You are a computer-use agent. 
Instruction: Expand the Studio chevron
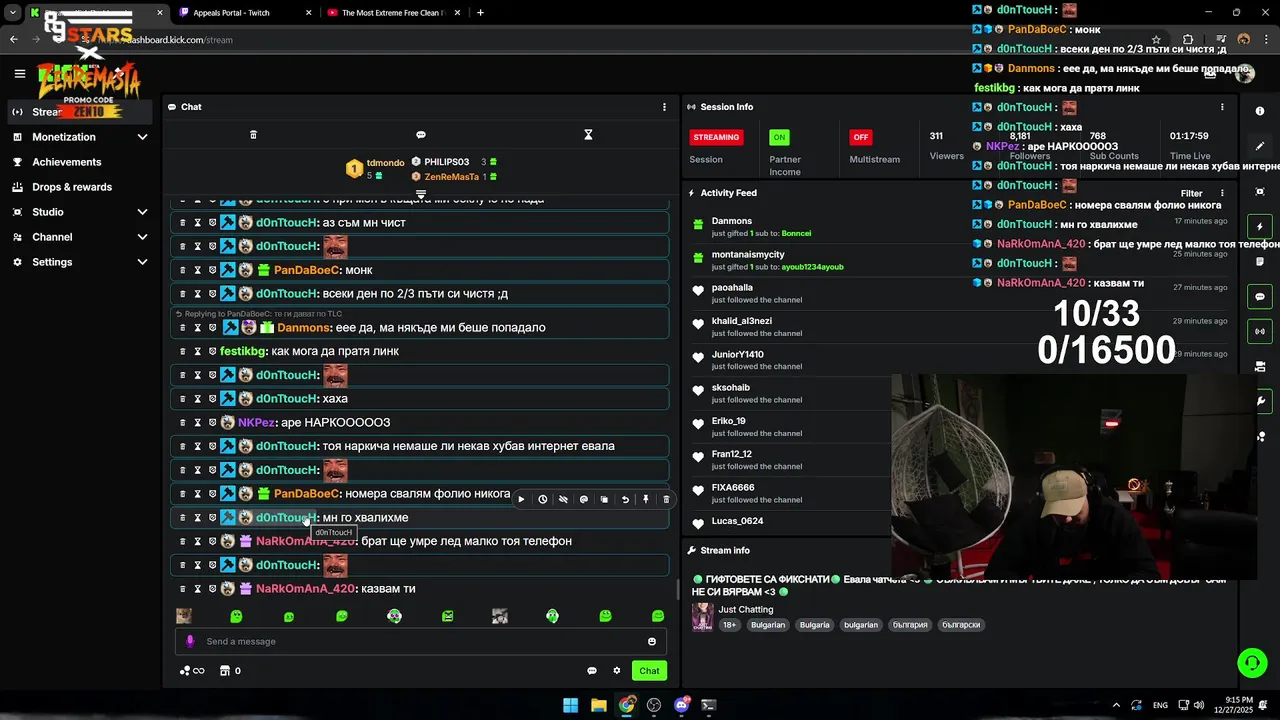[x=142, y=212]
